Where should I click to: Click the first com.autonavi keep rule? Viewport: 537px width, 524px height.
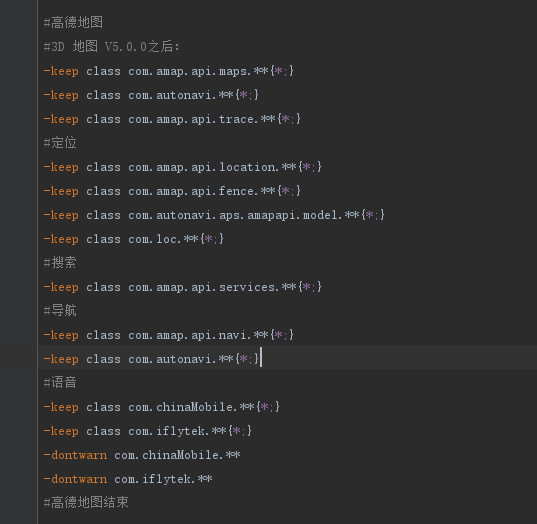pyautogui.click(x=151, y=95)
